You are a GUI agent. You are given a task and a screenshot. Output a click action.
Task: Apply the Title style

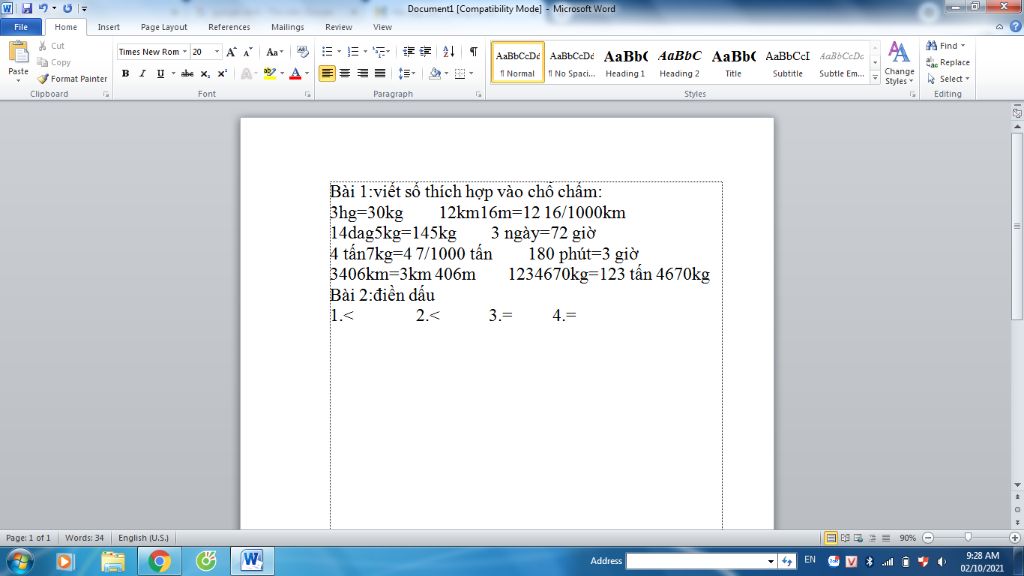point(733,63)
